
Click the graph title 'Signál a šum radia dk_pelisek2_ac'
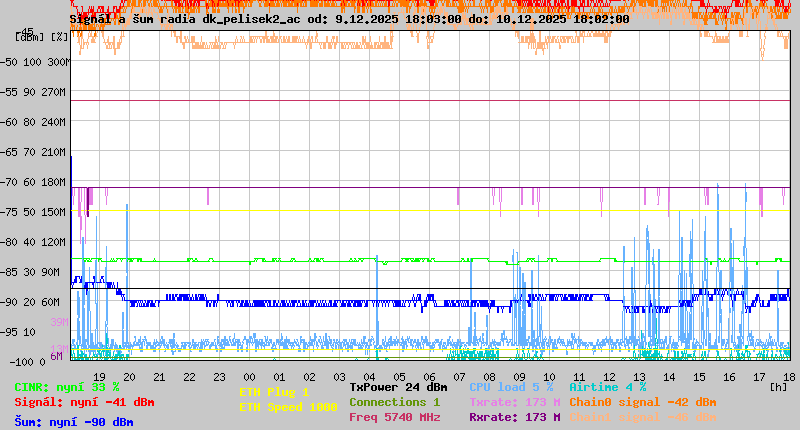185,19
